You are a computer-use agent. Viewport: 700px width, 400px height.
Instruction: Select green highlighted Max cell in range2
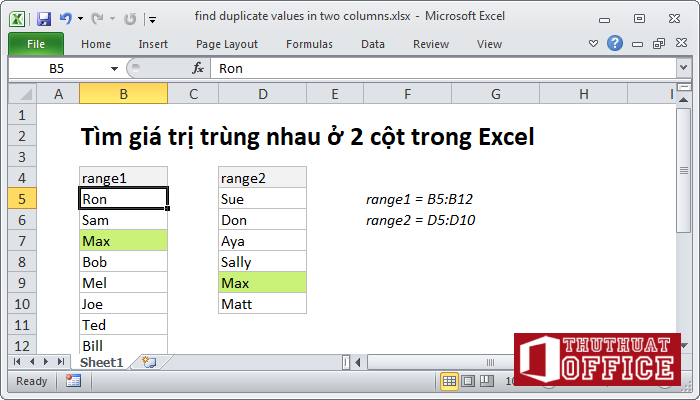coord(262,283)
